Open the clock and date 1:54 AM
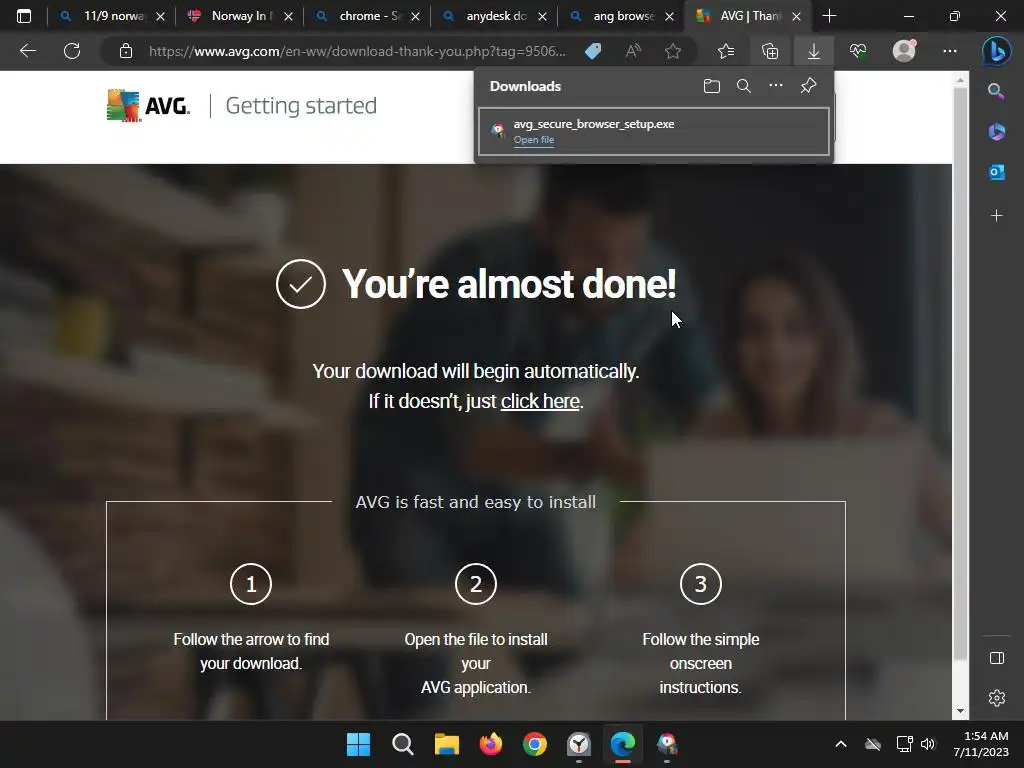Viewport: 1024px width, 768px height. click(x=982, y=744)
